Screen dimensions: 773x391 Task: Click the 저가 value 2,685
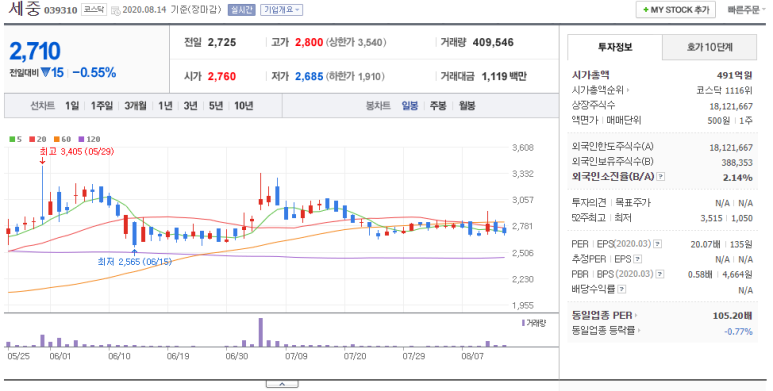(x=309, y=76)
